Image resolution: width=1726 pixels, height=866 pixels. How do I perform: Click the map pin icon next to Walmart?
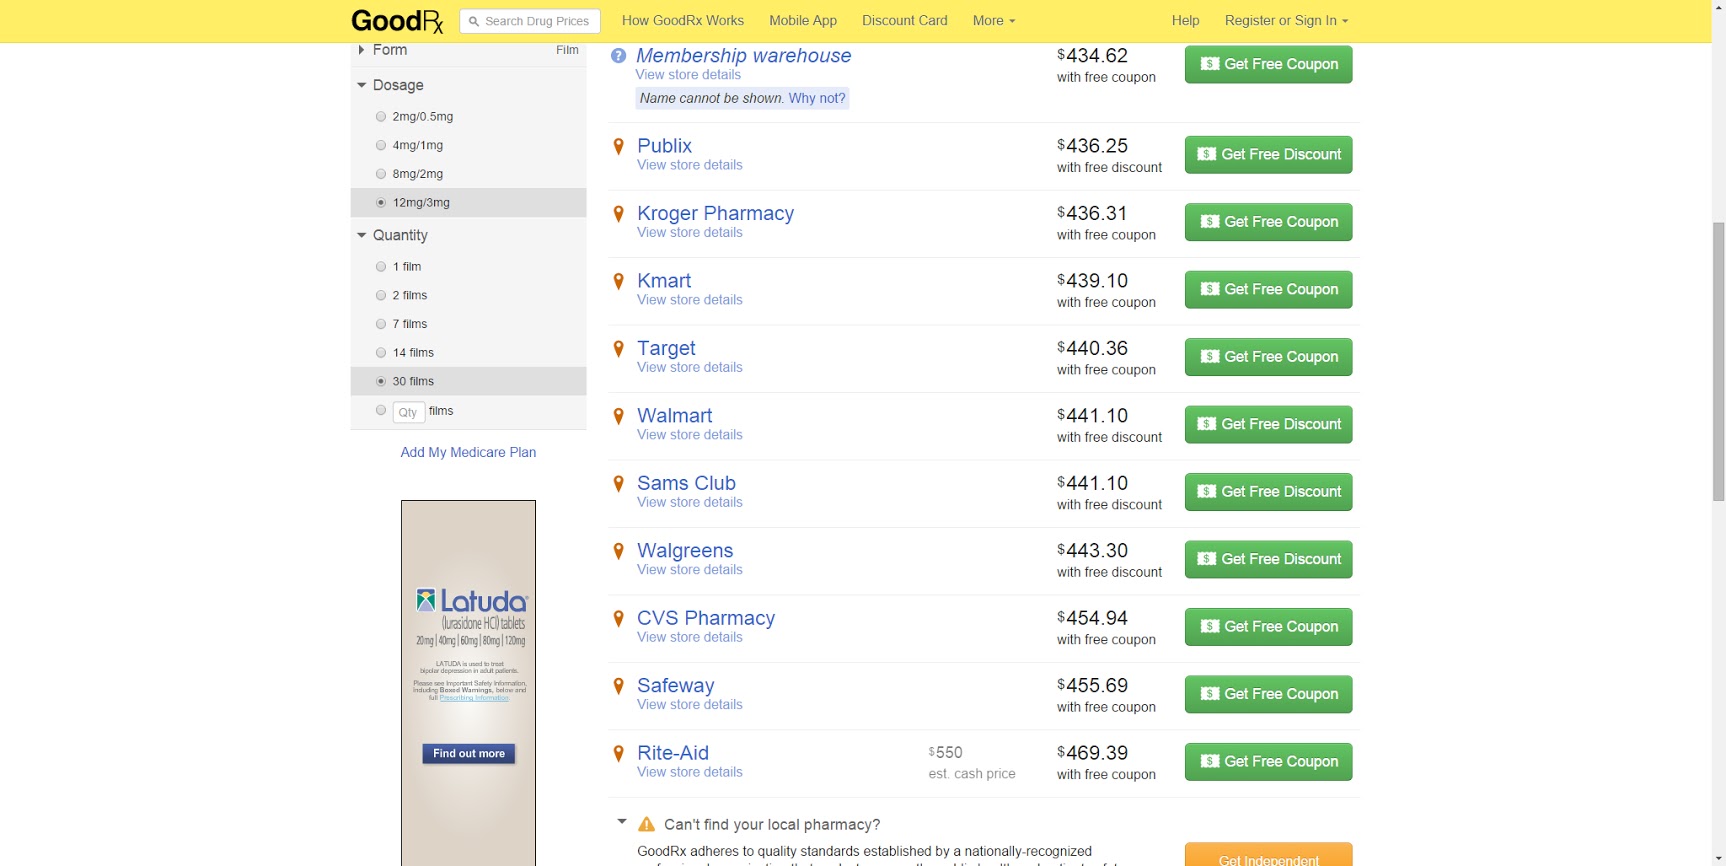[x=618, y=416]
